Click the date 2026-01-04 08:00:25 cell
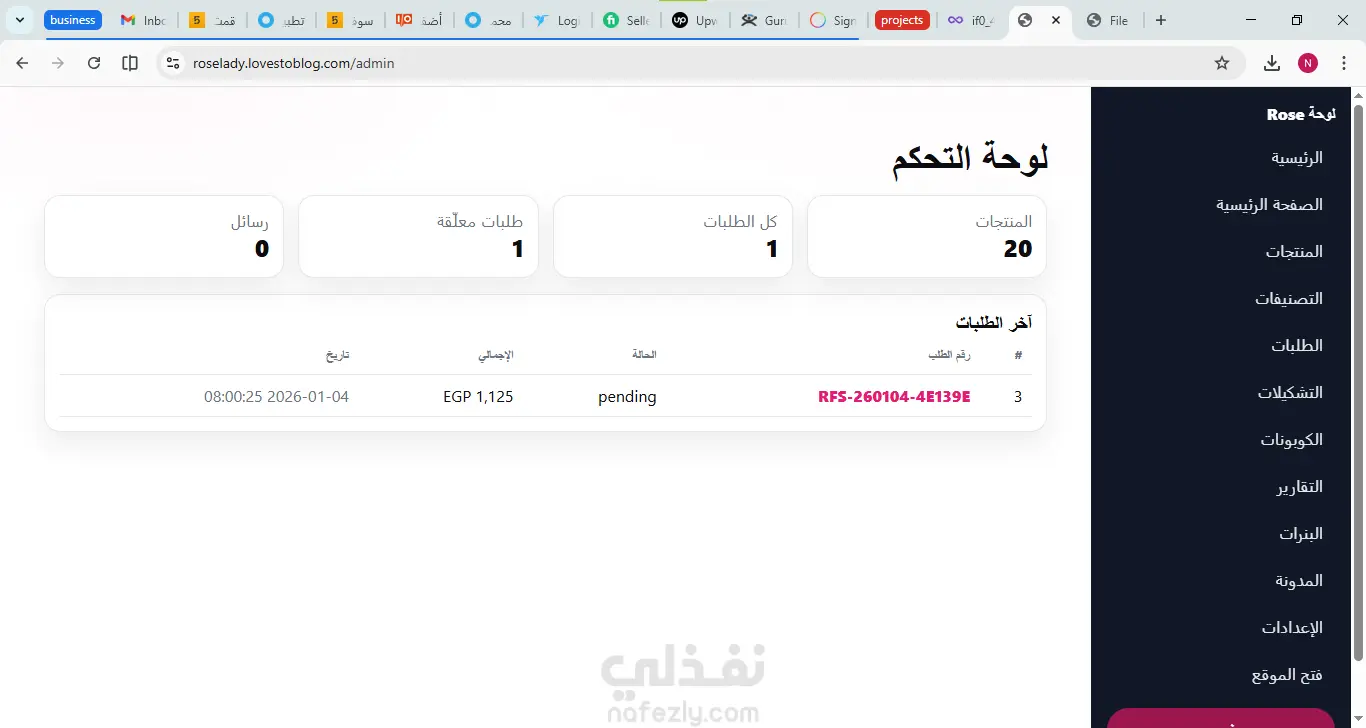The width and height of the screenshot is (1366, 728). point(277,397)
